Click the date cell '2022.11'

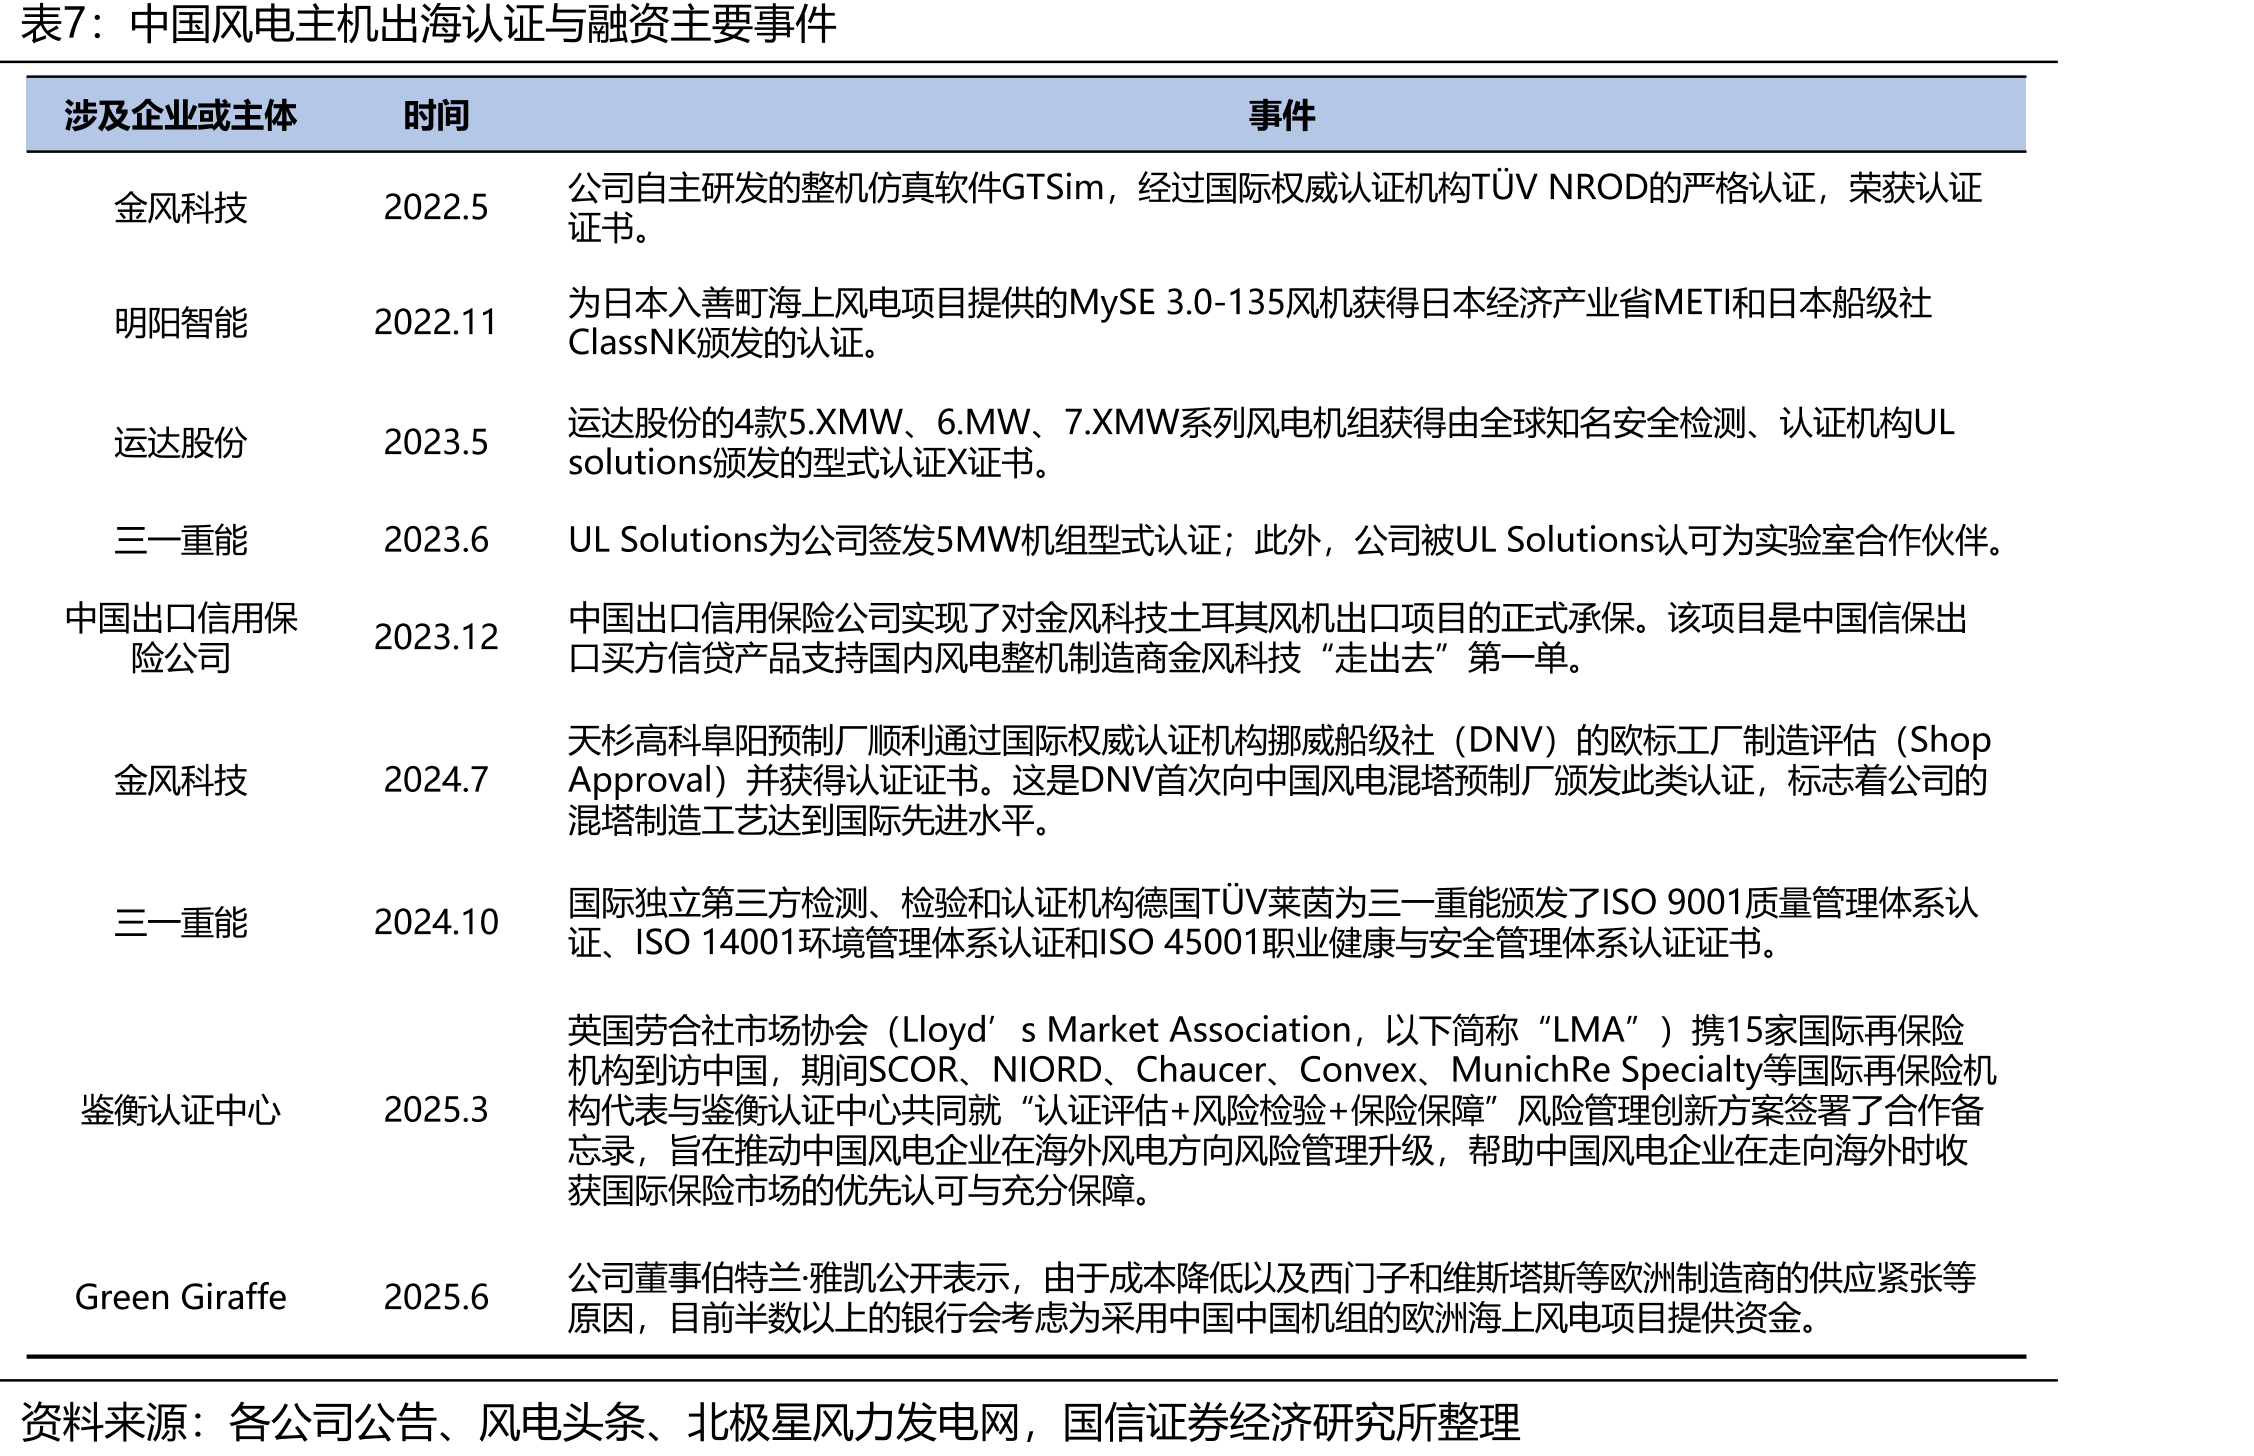point(436,322)
